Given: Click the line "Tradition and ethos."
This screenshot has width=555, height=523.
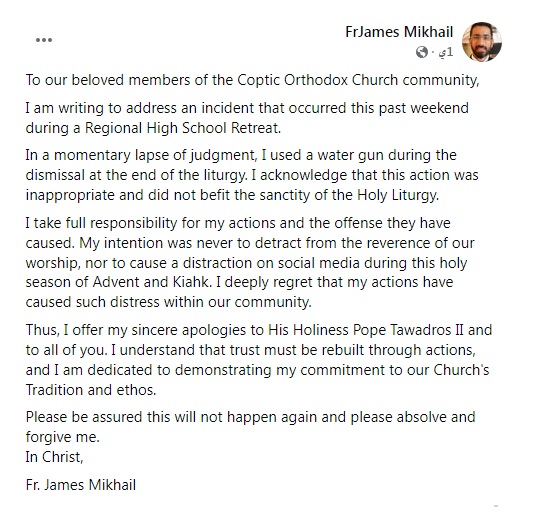Looking at the screenshot, I should pos(91,390).
